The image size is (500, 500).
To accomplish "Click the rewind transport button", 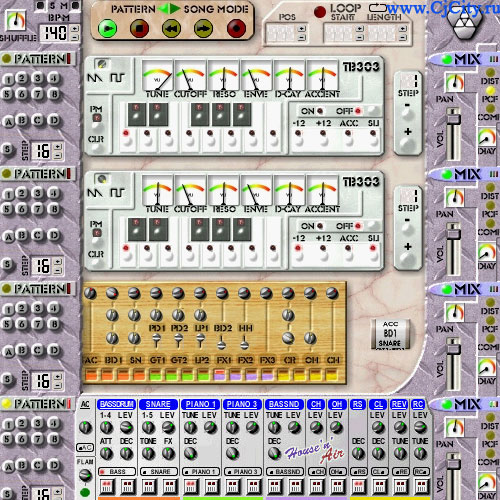I will (x=171, y=29).
